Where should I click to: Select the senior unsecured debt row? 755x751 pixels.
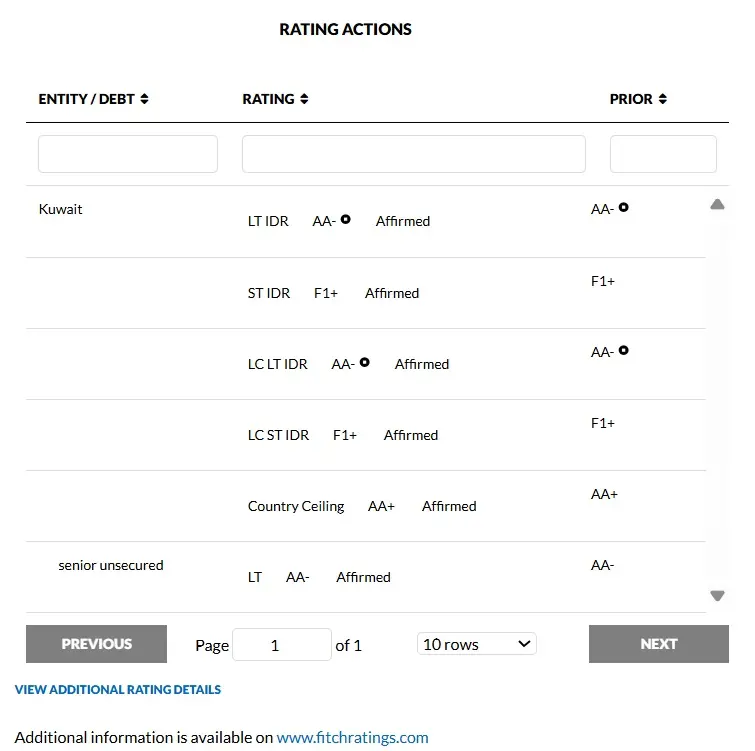coord(111,565)
